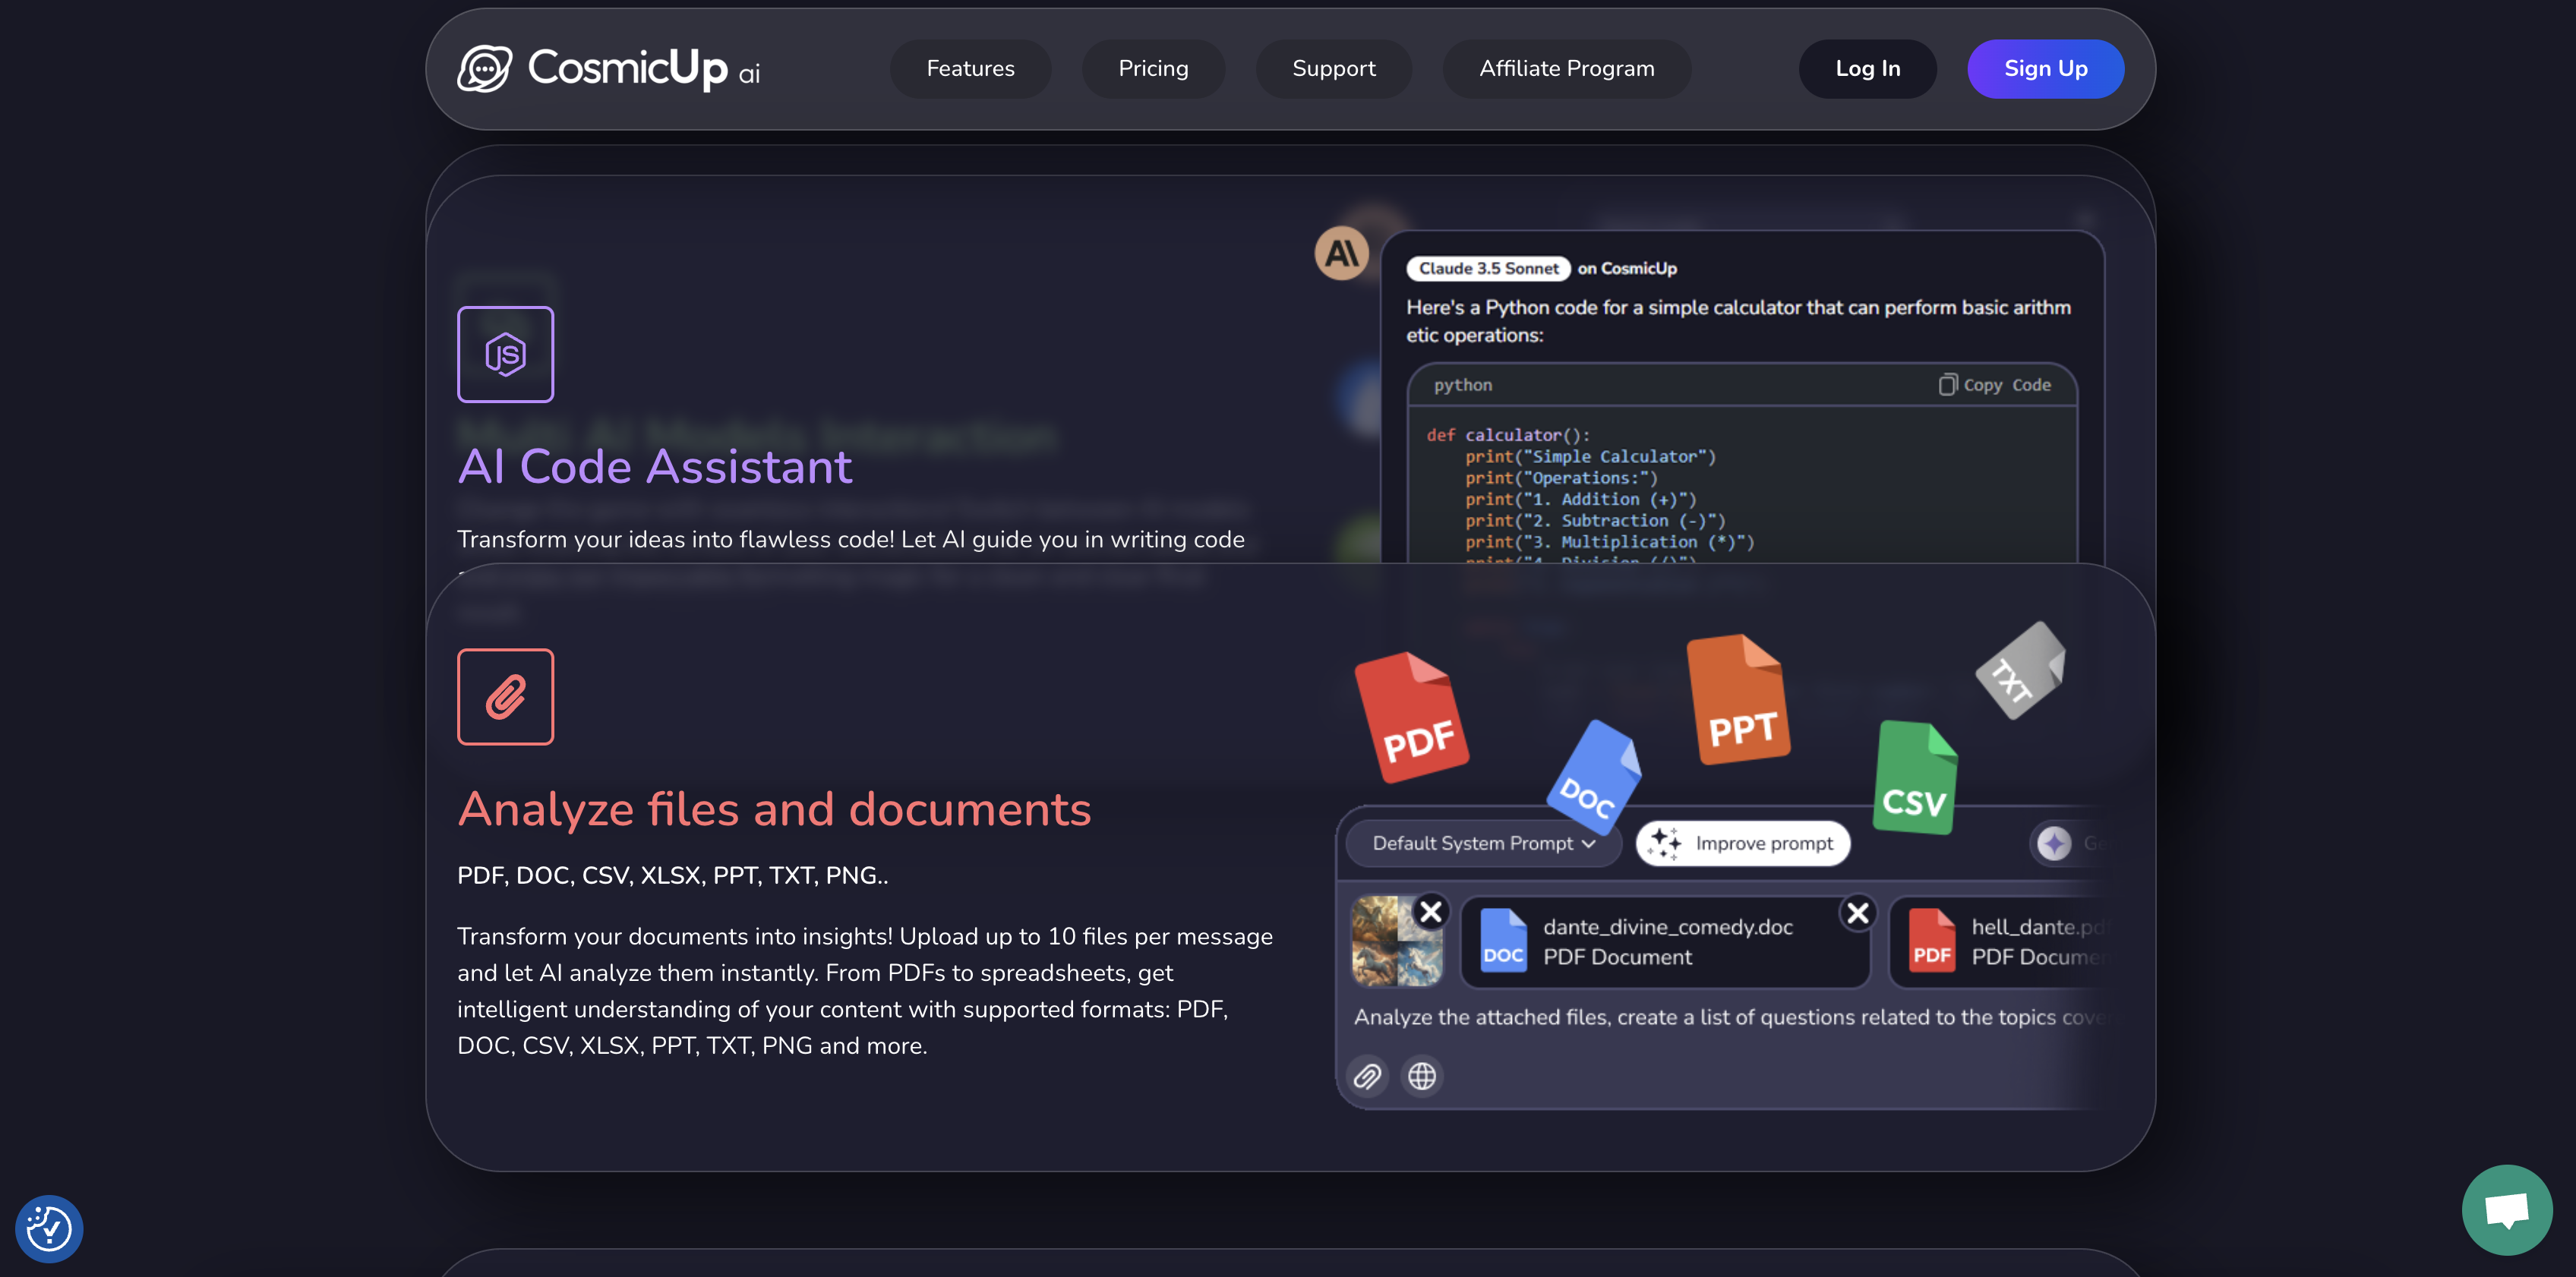2576x1277 pixels.
Task: Click the floating PDF file icon
Action: pyautogui.click(x=1411, y=717)
